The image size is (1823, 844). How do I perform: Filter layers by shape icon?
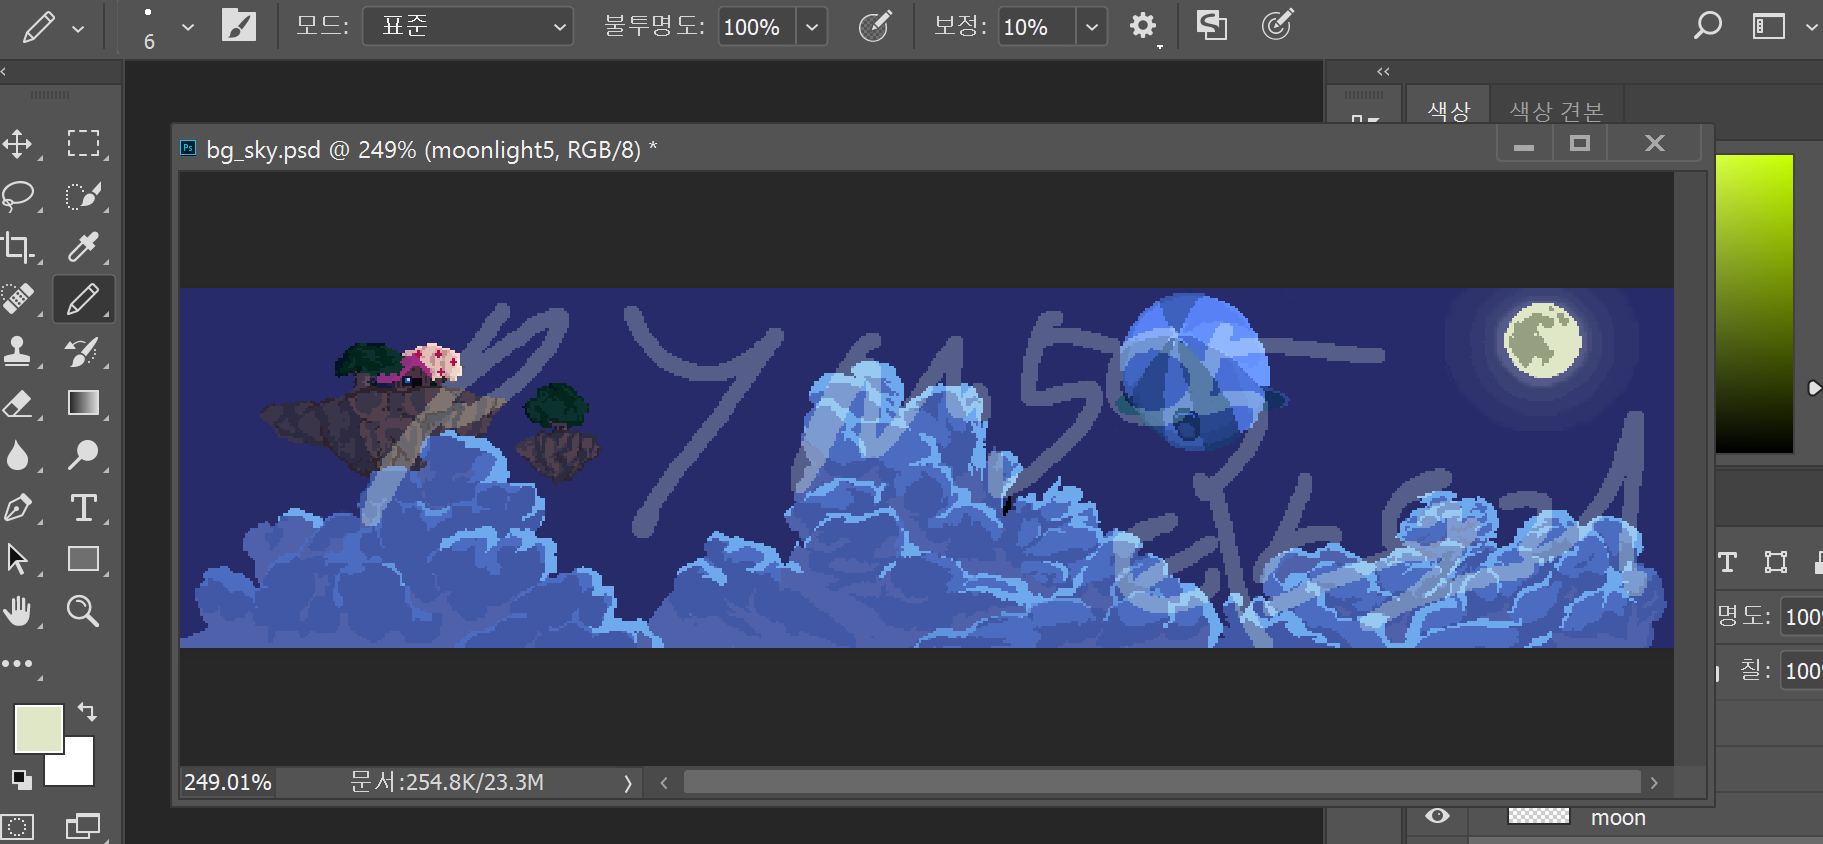click(1775, 562)
